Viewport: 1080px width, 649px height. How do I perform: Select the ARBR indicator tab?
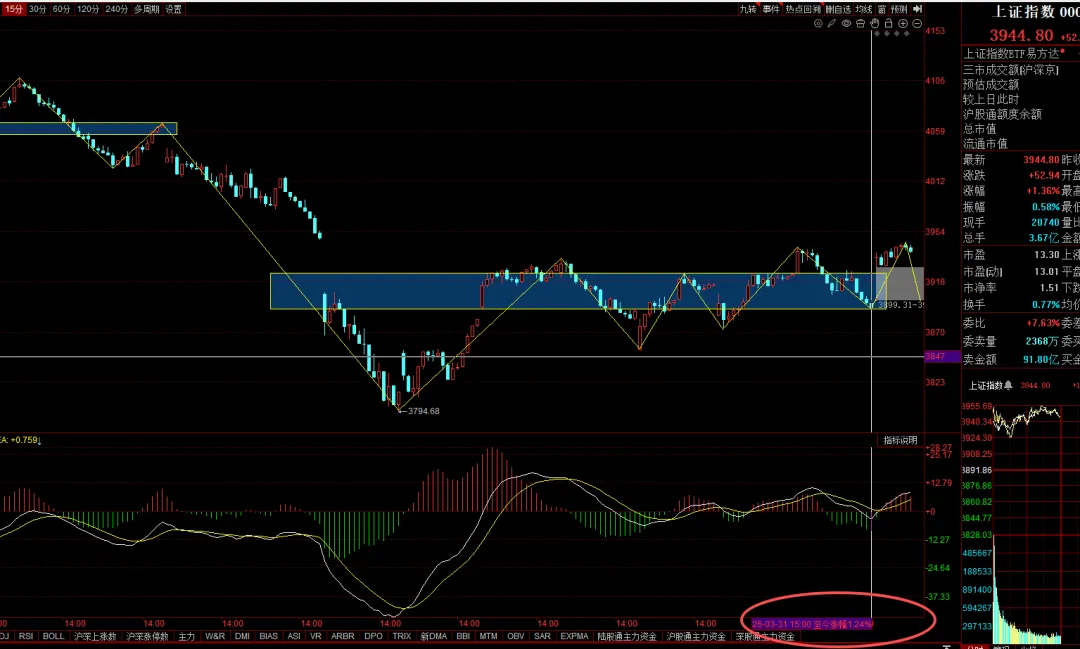(342, 636)
